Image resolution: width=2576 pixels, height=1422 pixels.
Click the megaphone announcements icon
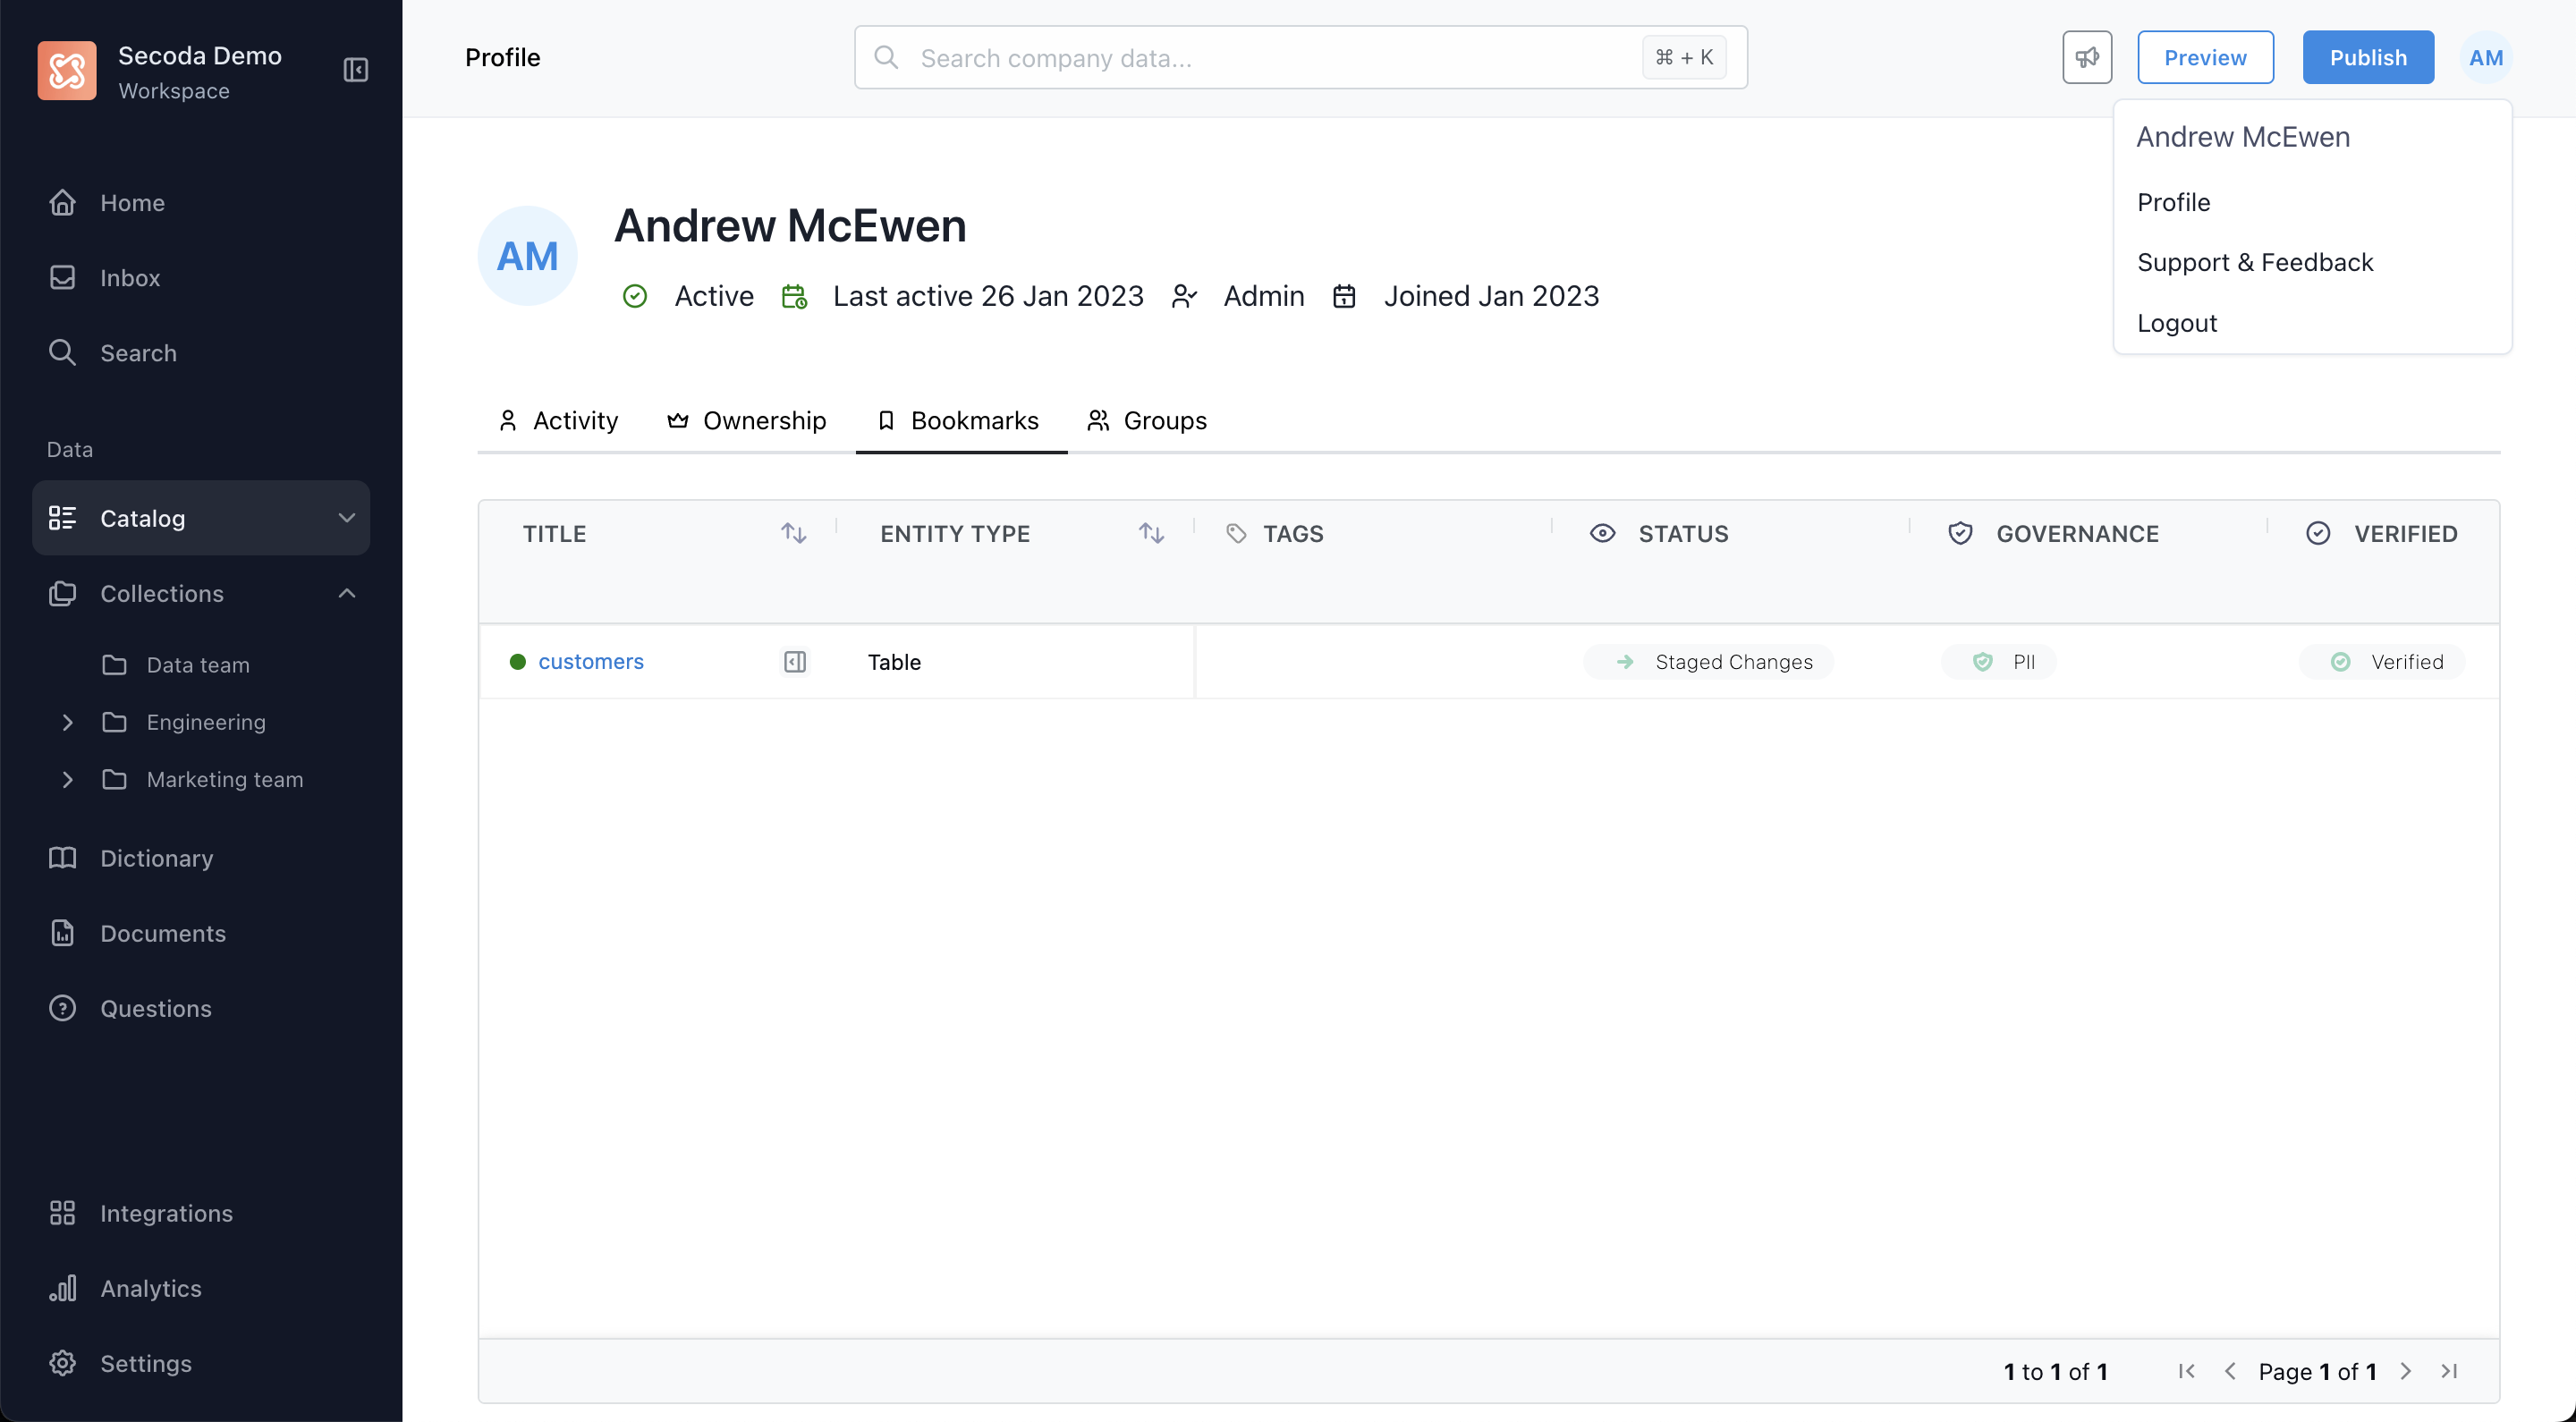pos(2087,57)
